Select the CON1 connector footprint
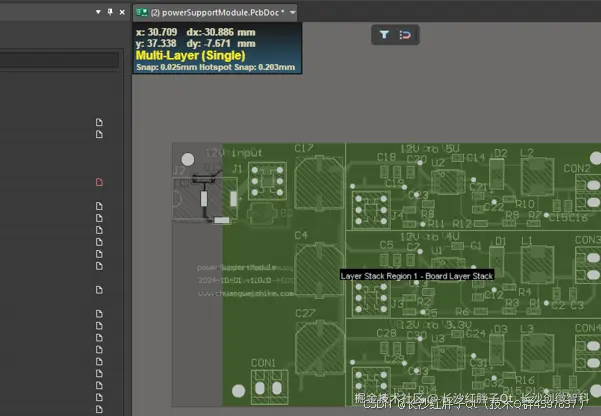This screenshot has height=416, width=601. (x=269, y=387)
